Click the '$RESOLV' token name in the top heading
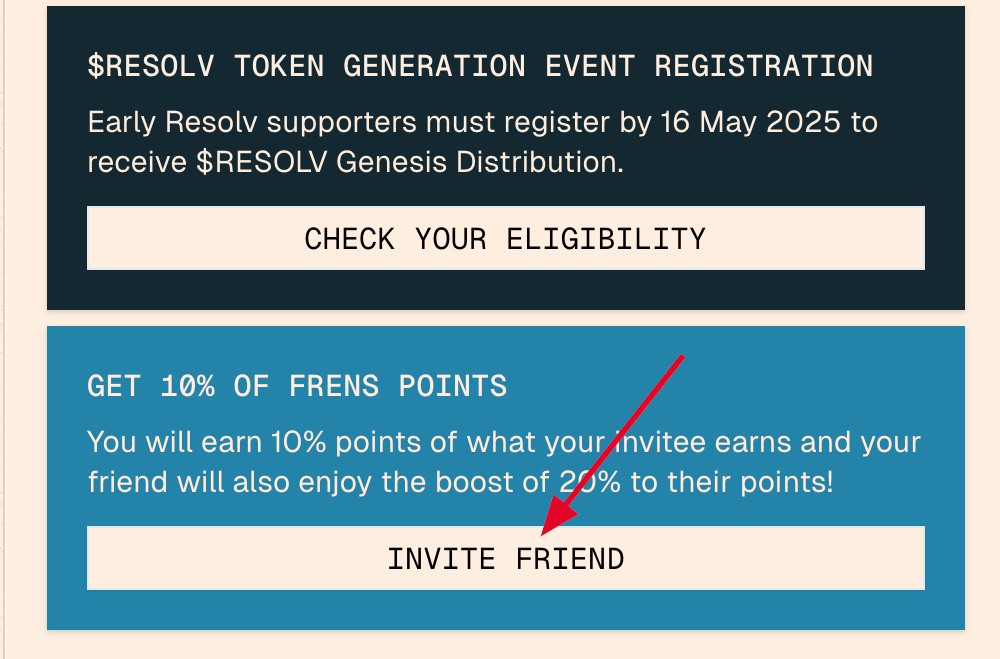The height and width of the screenshot is (659, 1000). pos(151,66)
